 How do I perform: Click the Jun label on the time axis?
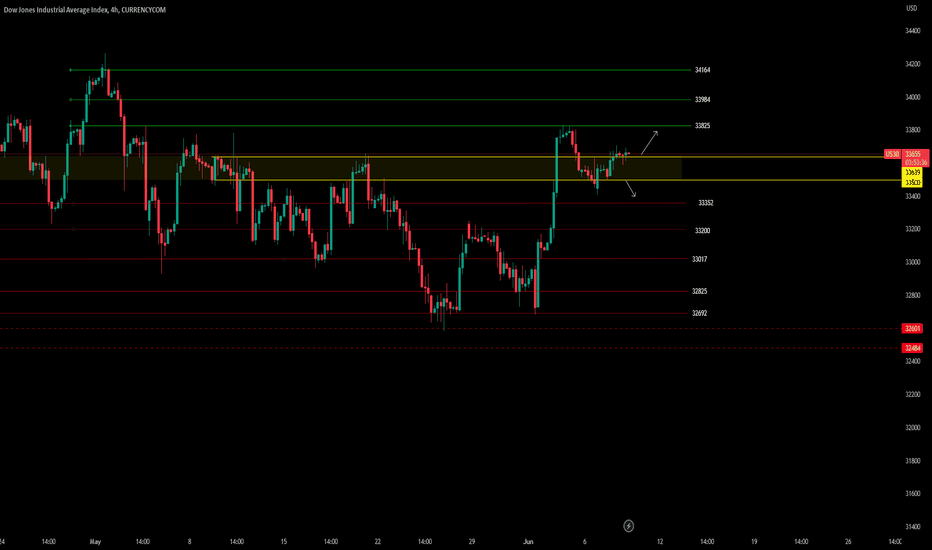click(528, 542)
